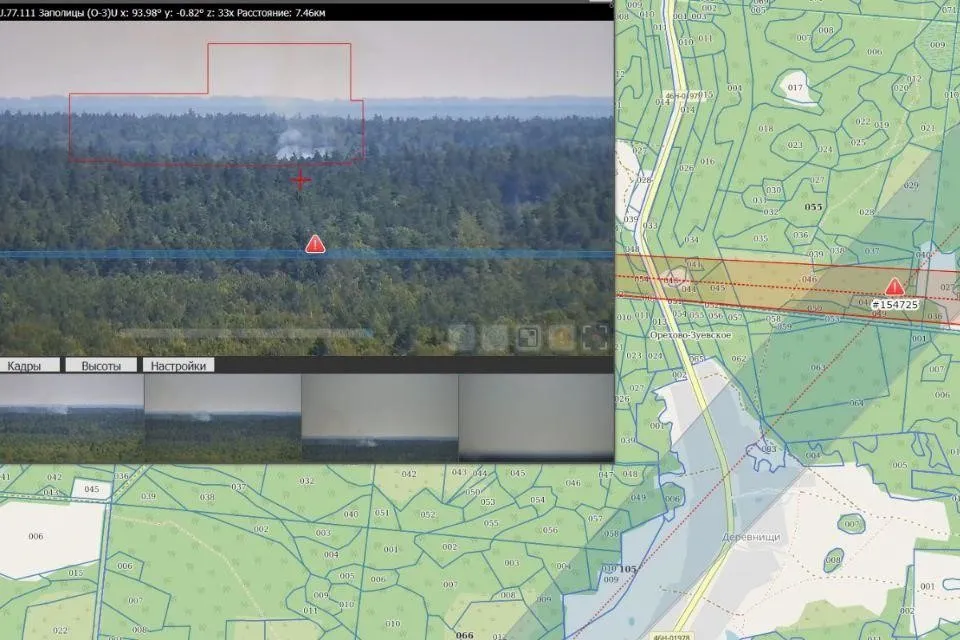This screenshot has height=640, width=960.
Task: Click the #154725 incident label on map
Action: [x=895, y=304]
